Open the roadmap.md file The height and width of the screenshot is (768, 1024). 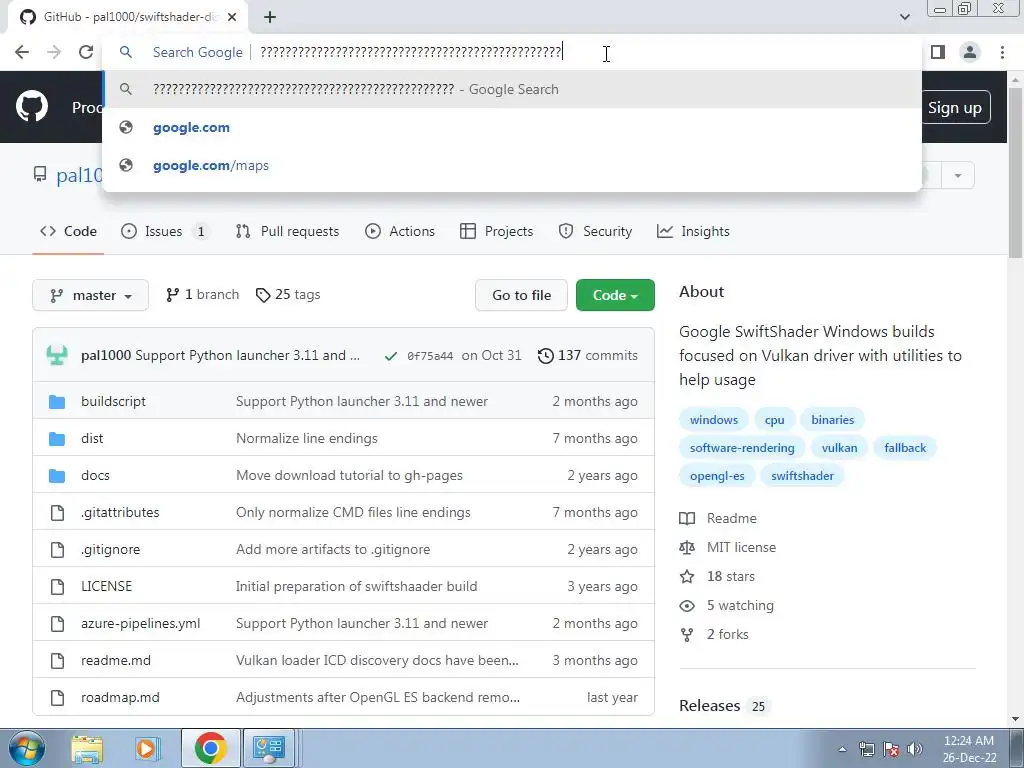click(x=120, y=697)
